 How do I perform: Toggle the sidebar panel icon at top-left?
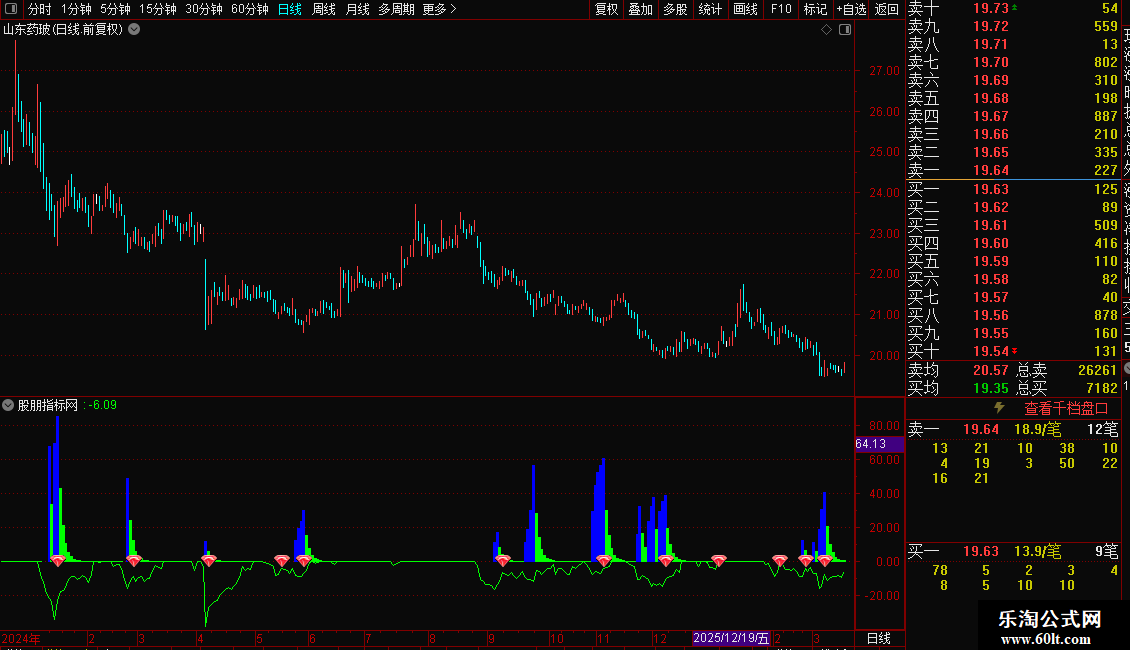[x=11, y=9]
